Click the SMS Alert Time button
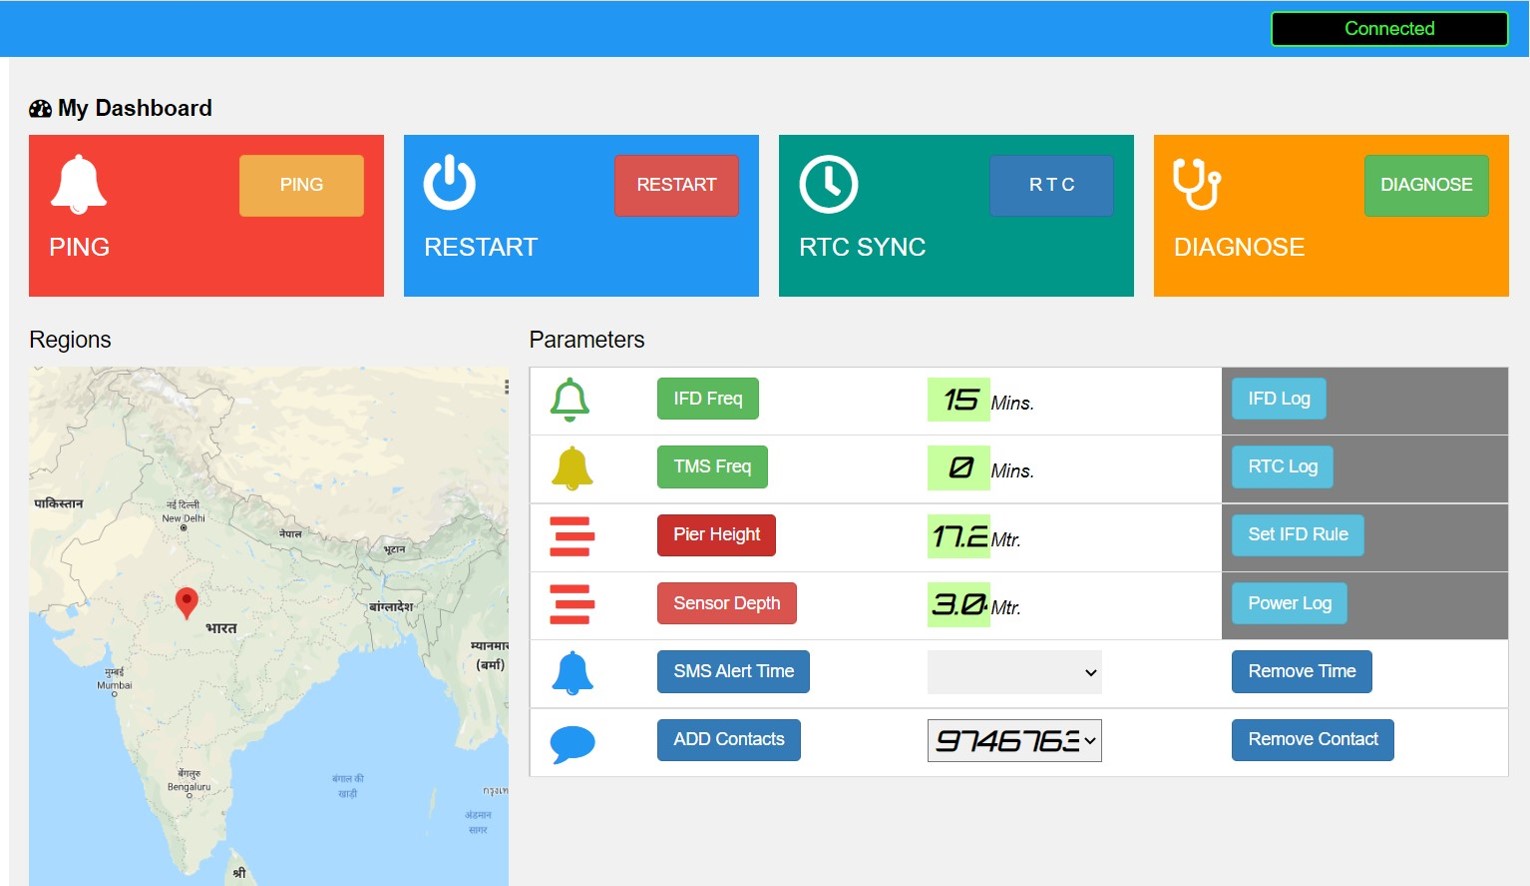This screenshot has height=886, width=1530. point(733,671)
